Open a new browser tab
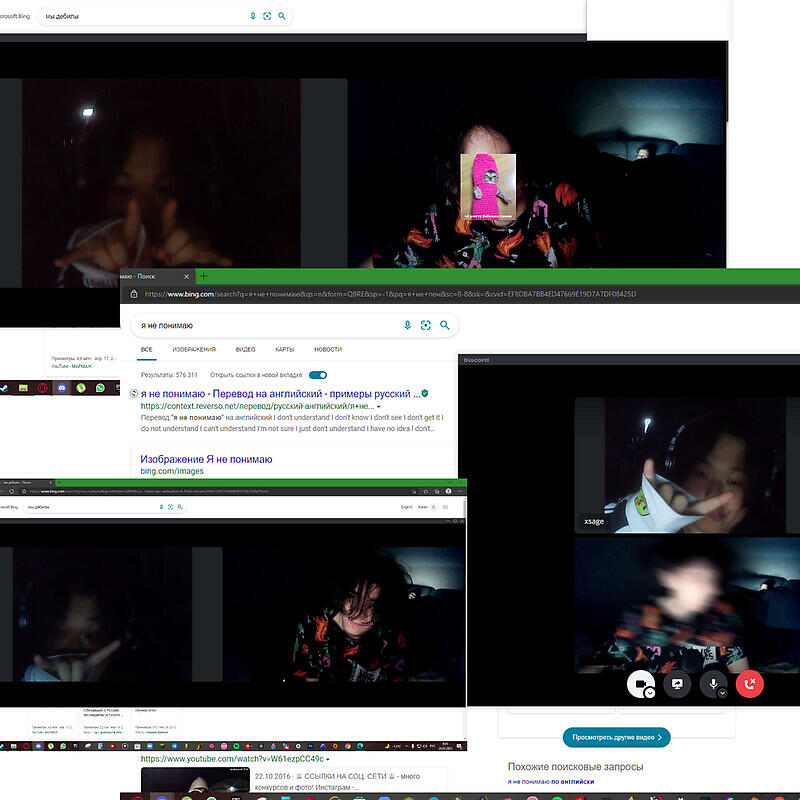 coord(203,276)
